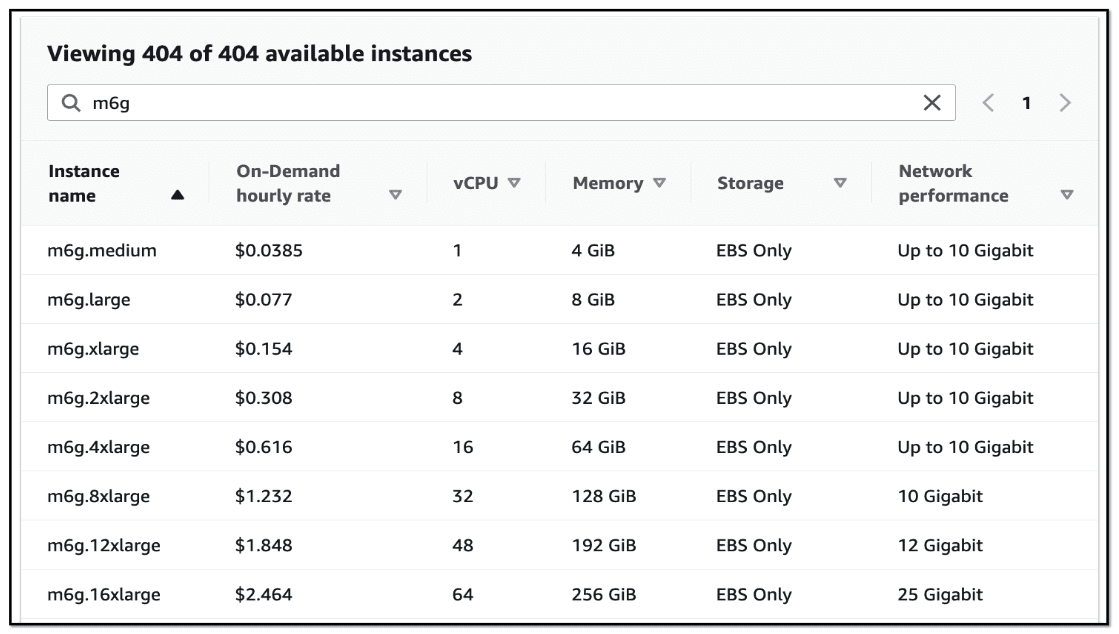Image resolution: width=1119 pixels, height=634 pixels.
Task: Sort by Network performance arrow
Action: click(1067, 195)
